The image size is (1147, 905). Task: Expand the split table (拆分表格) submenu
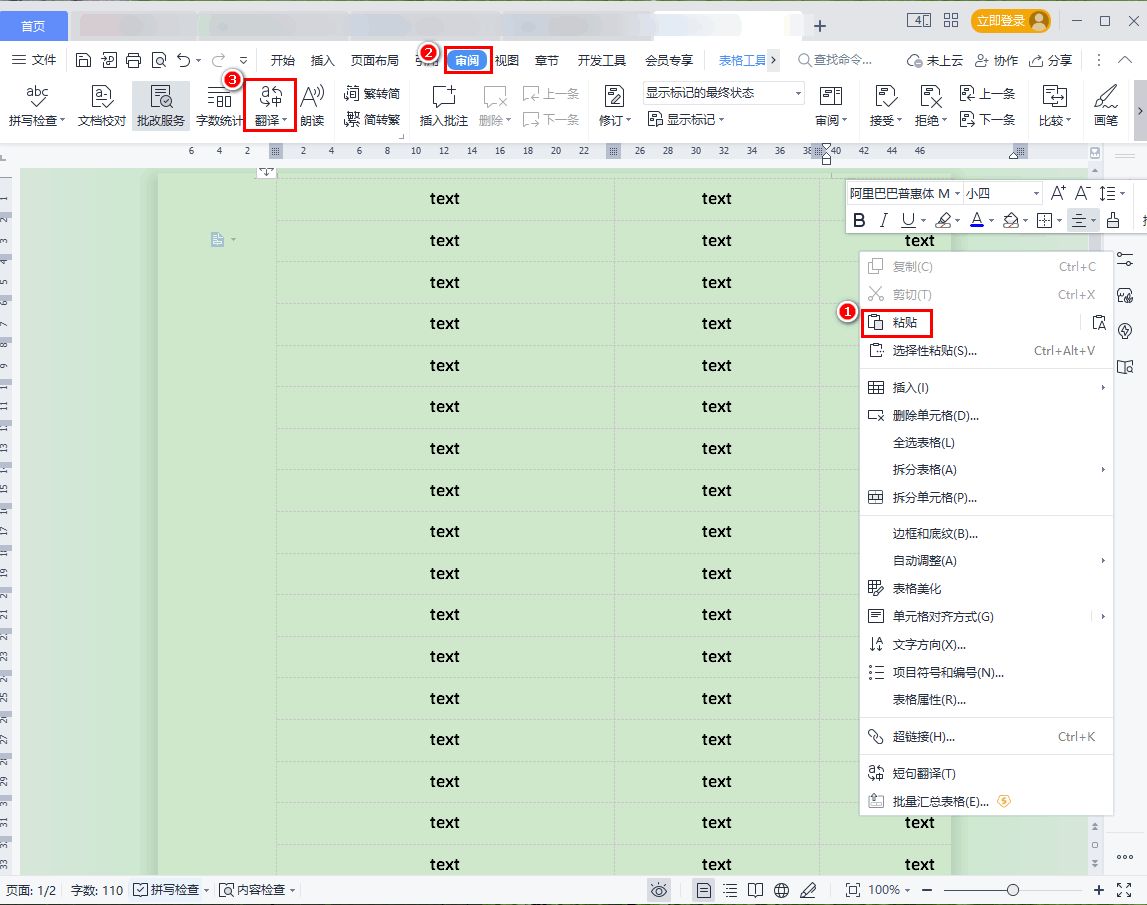point(986,470)
